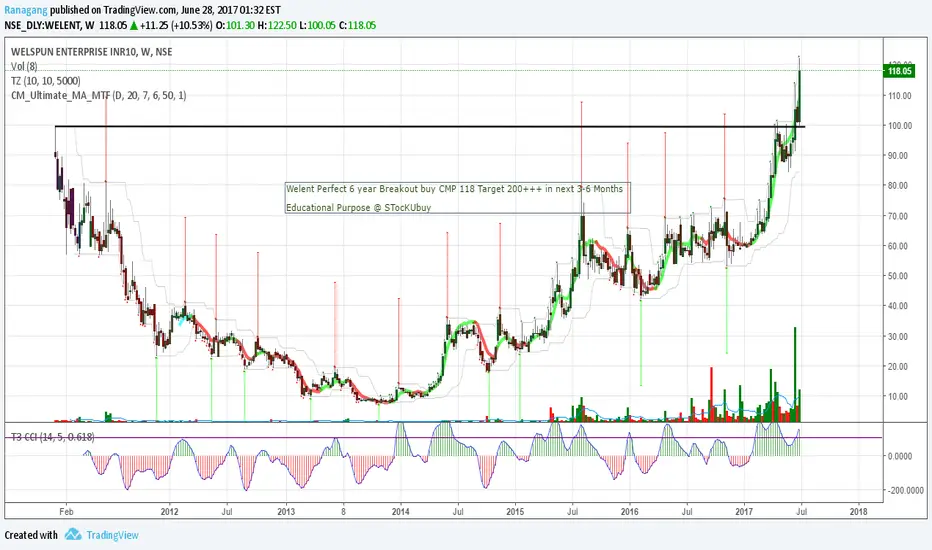Viewport: 932px width, 550px height.
Task: Click the T3 CCI (14, 5, 0.618) label
Action: [x=52, y=437]
